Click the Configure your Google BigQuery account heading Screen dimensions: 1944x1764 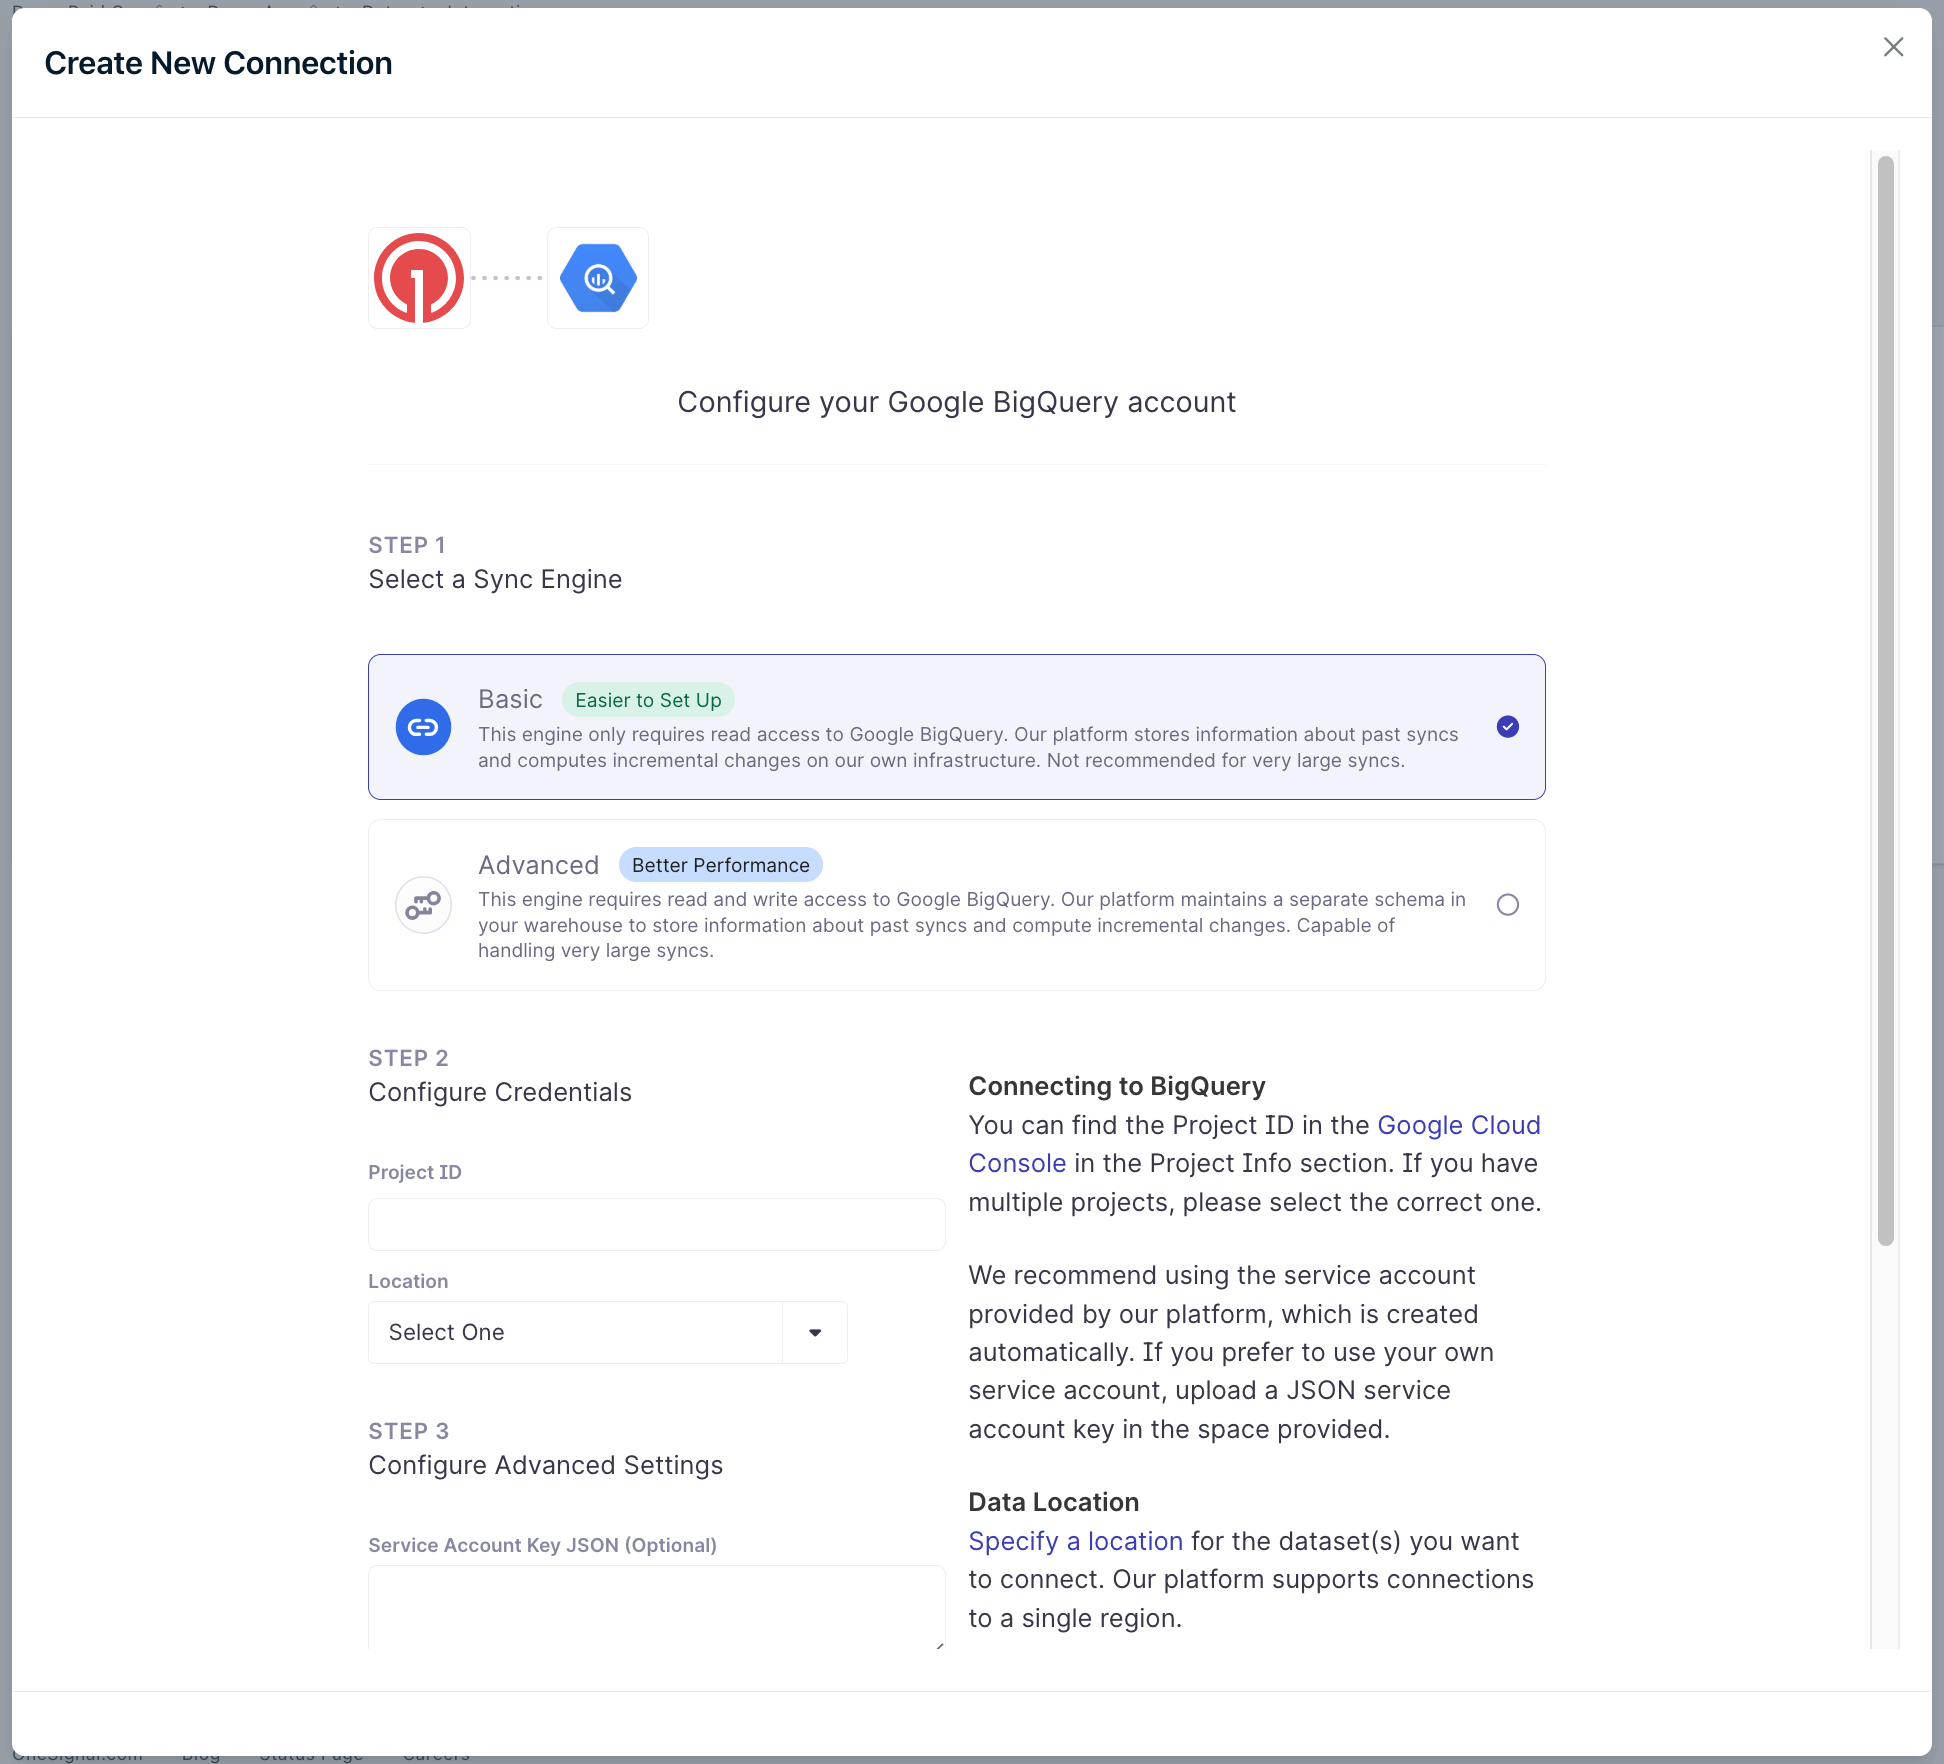pos(956,402)
